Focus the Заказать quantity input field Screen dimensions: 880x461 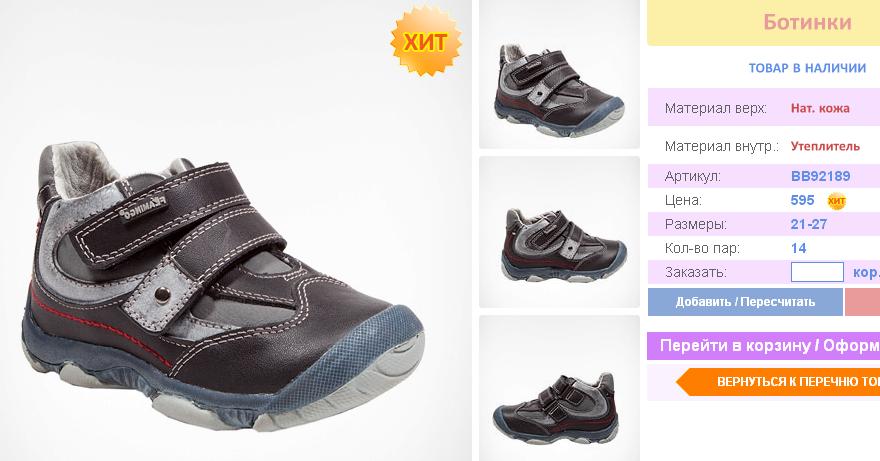click(817, 272)
